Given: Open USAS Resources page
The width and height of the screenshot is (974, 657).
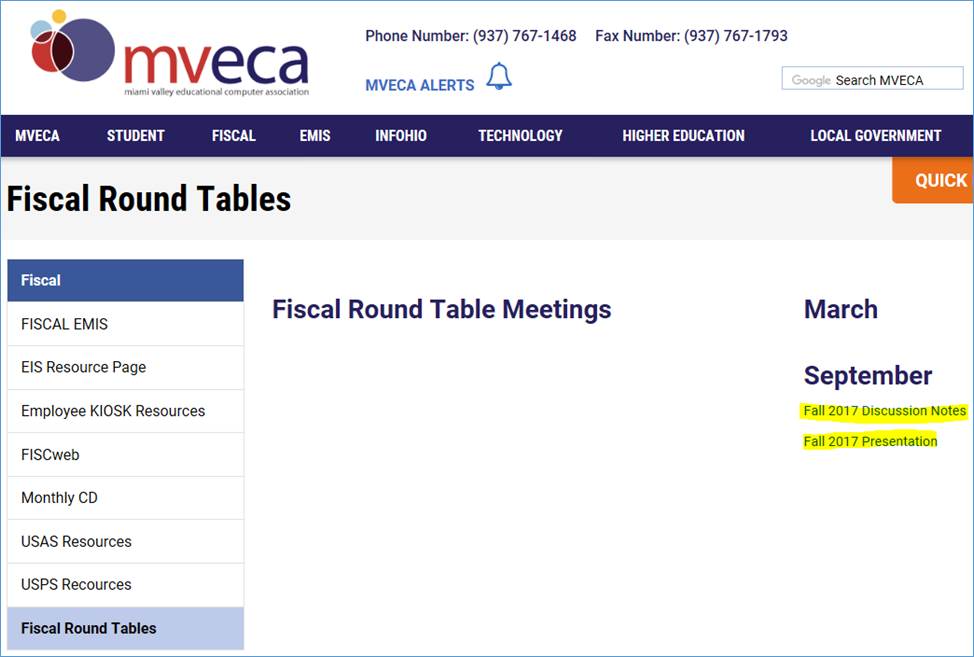Looking at the screenshot, I should [76, 541].
